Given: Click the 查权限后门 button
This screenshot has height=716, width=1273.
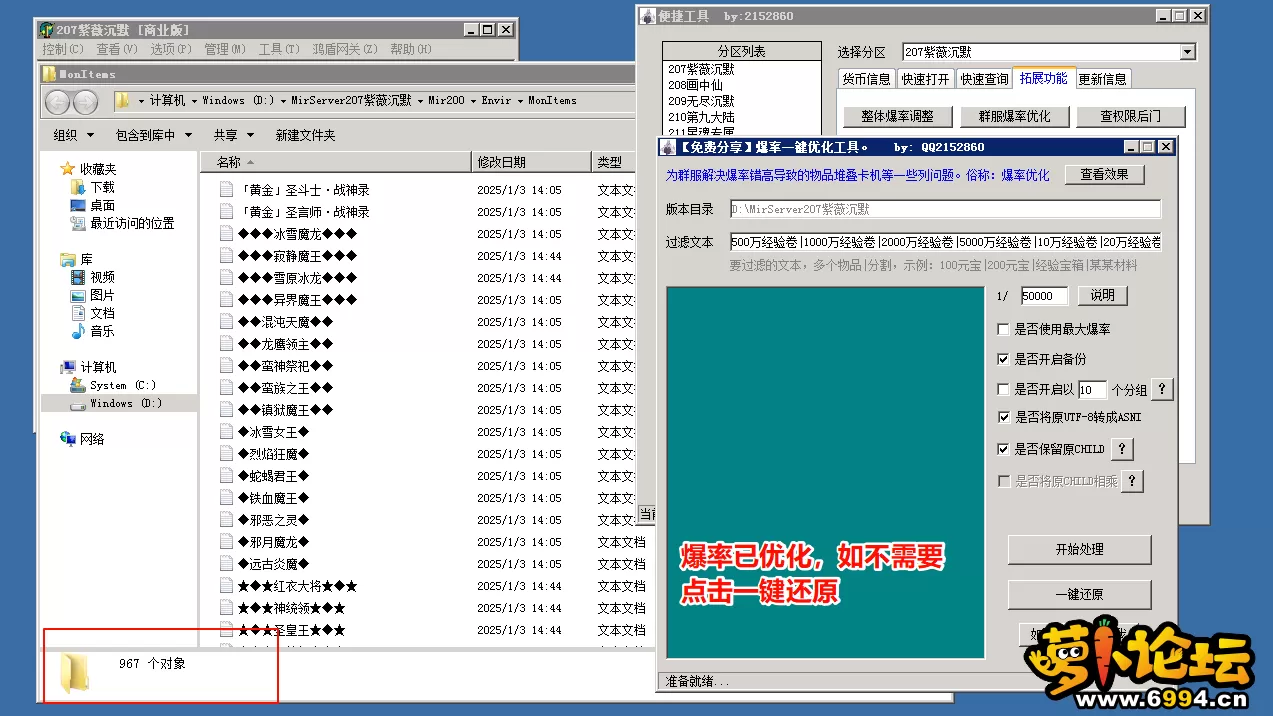Looking at the screenshot, I should click(x=1130, y=116).
